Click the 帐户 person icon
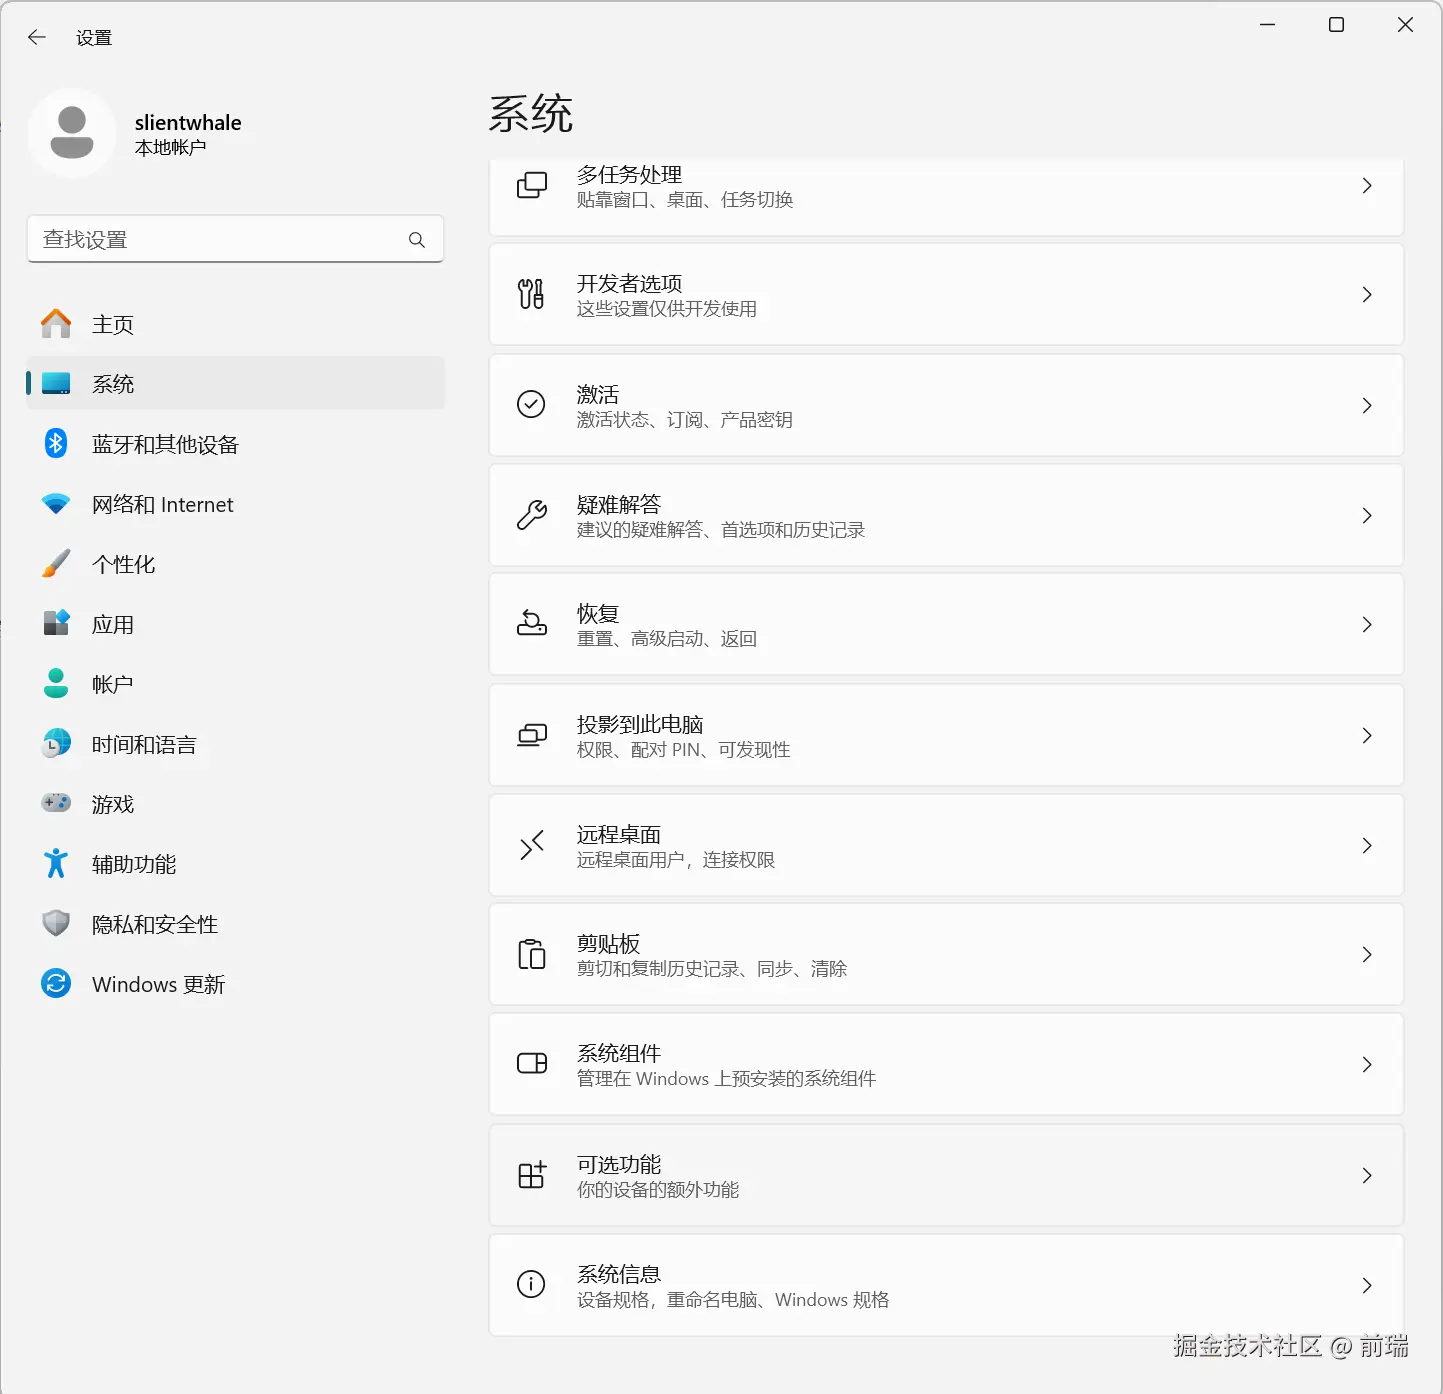Screen dimensions: 1443x1394 [56, 683]
